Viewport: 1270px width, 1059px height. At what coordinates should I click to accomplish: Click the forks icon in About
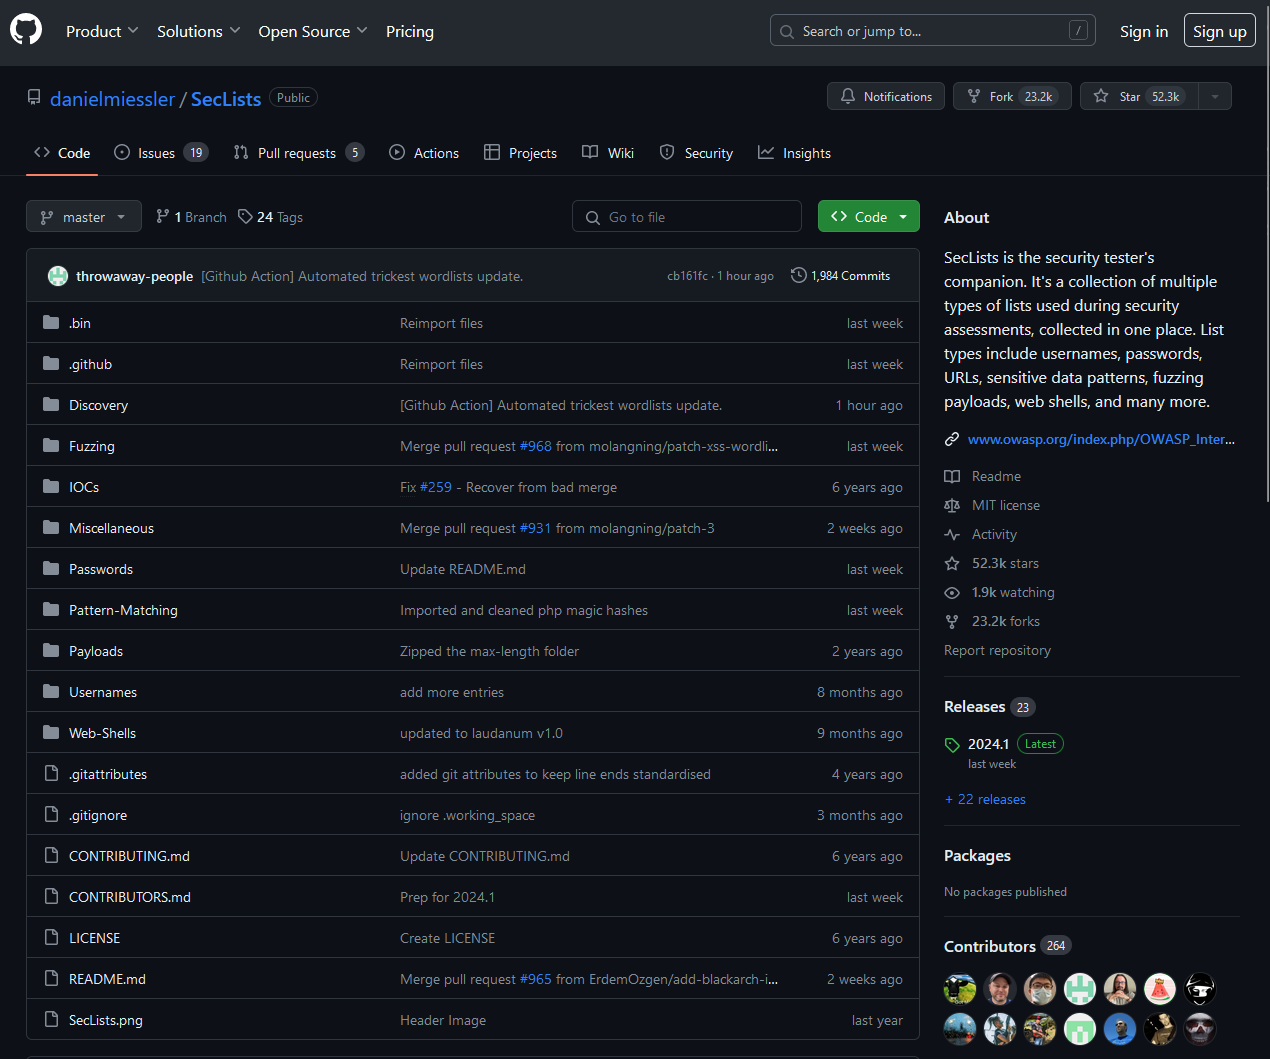pos(952,621)
